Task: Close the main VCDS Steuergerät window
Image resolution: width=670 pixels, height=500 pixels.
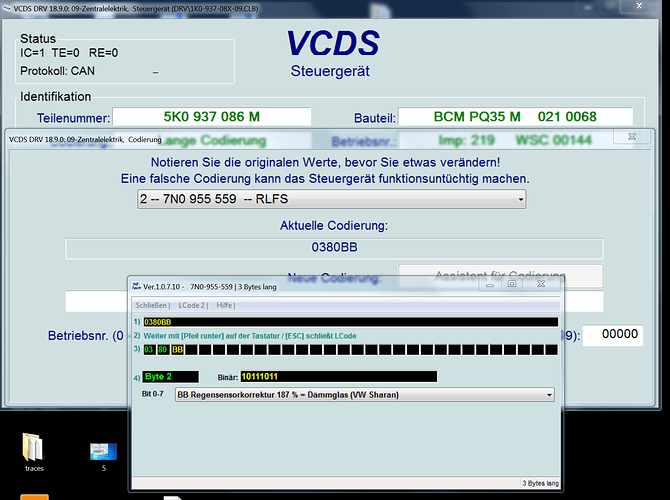Action: click(x=639, y=6)
